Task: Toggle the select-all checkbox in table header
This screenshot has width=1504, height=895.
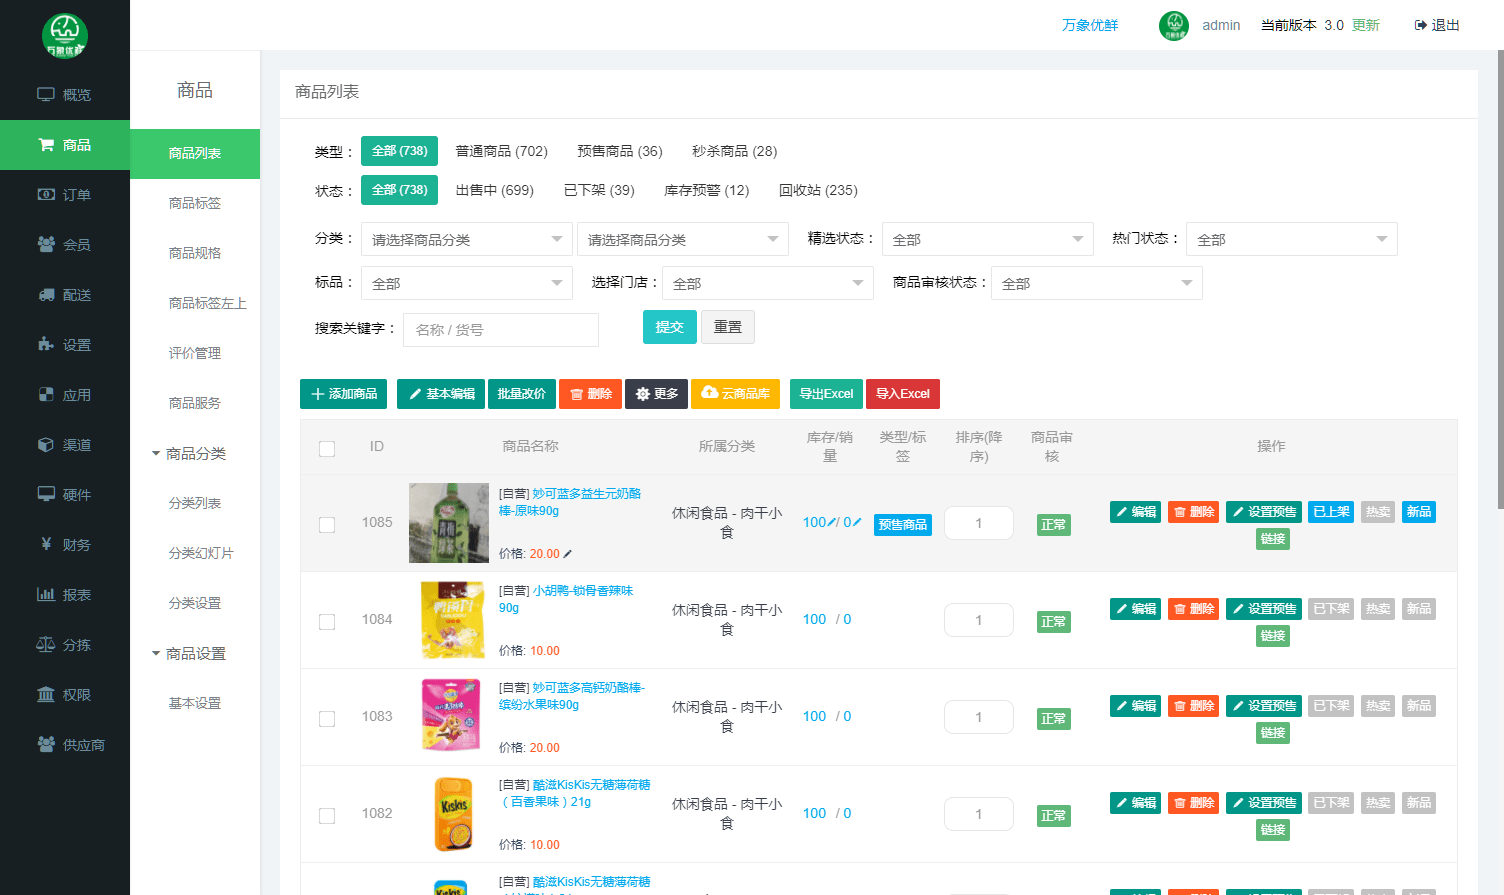Action: (327, 448)
